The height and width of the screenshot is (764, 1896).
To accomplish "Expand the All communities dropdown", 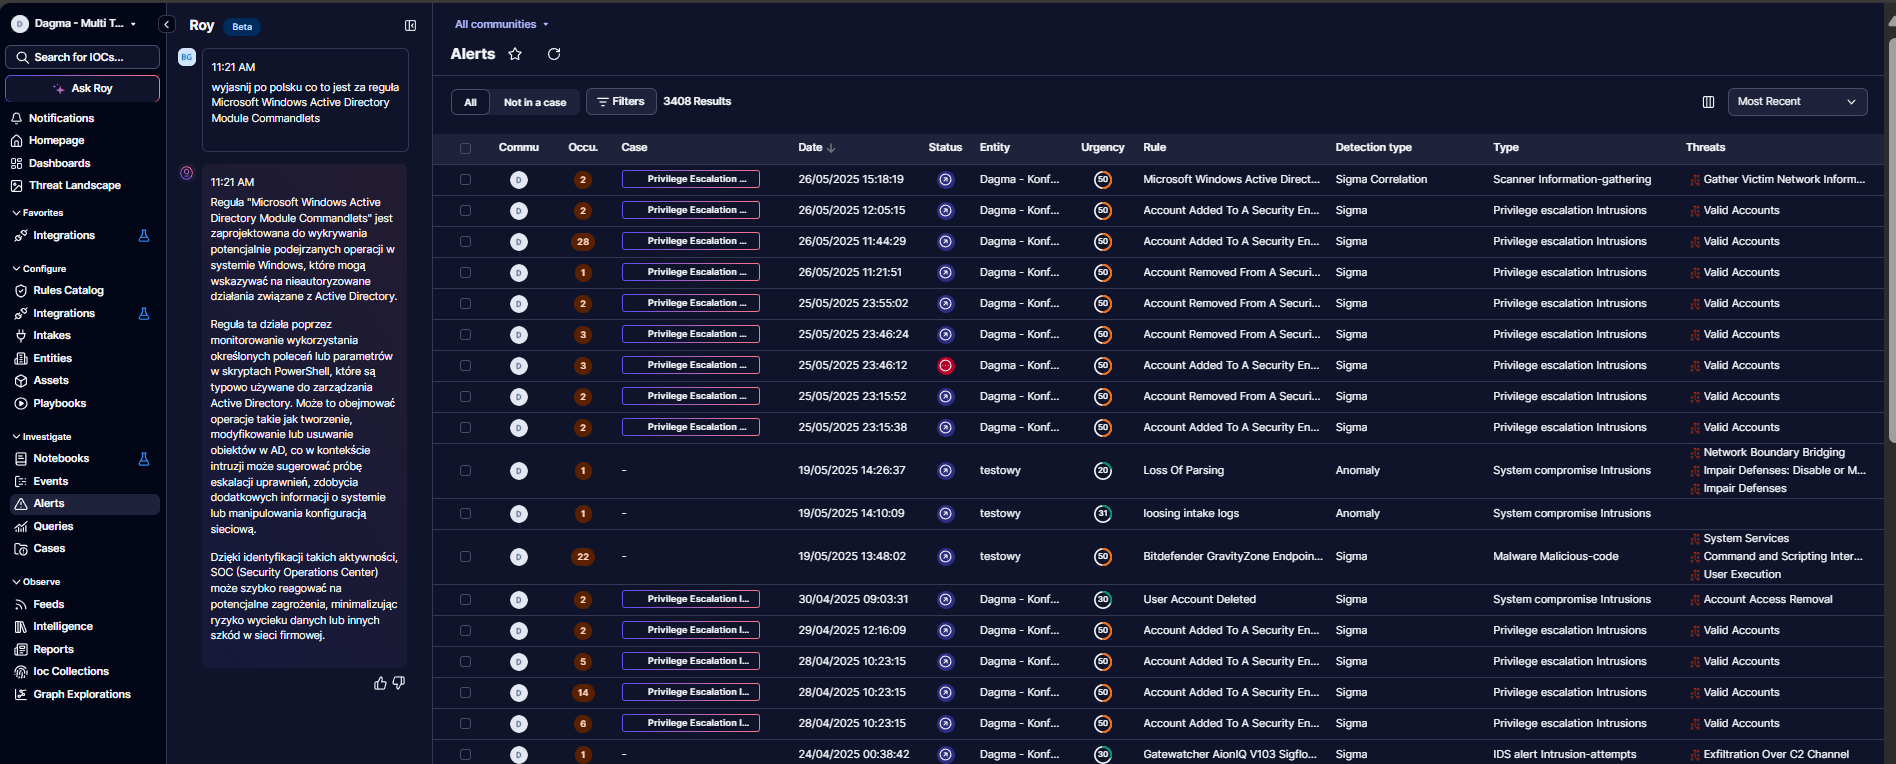I will [x=502, y=24].
